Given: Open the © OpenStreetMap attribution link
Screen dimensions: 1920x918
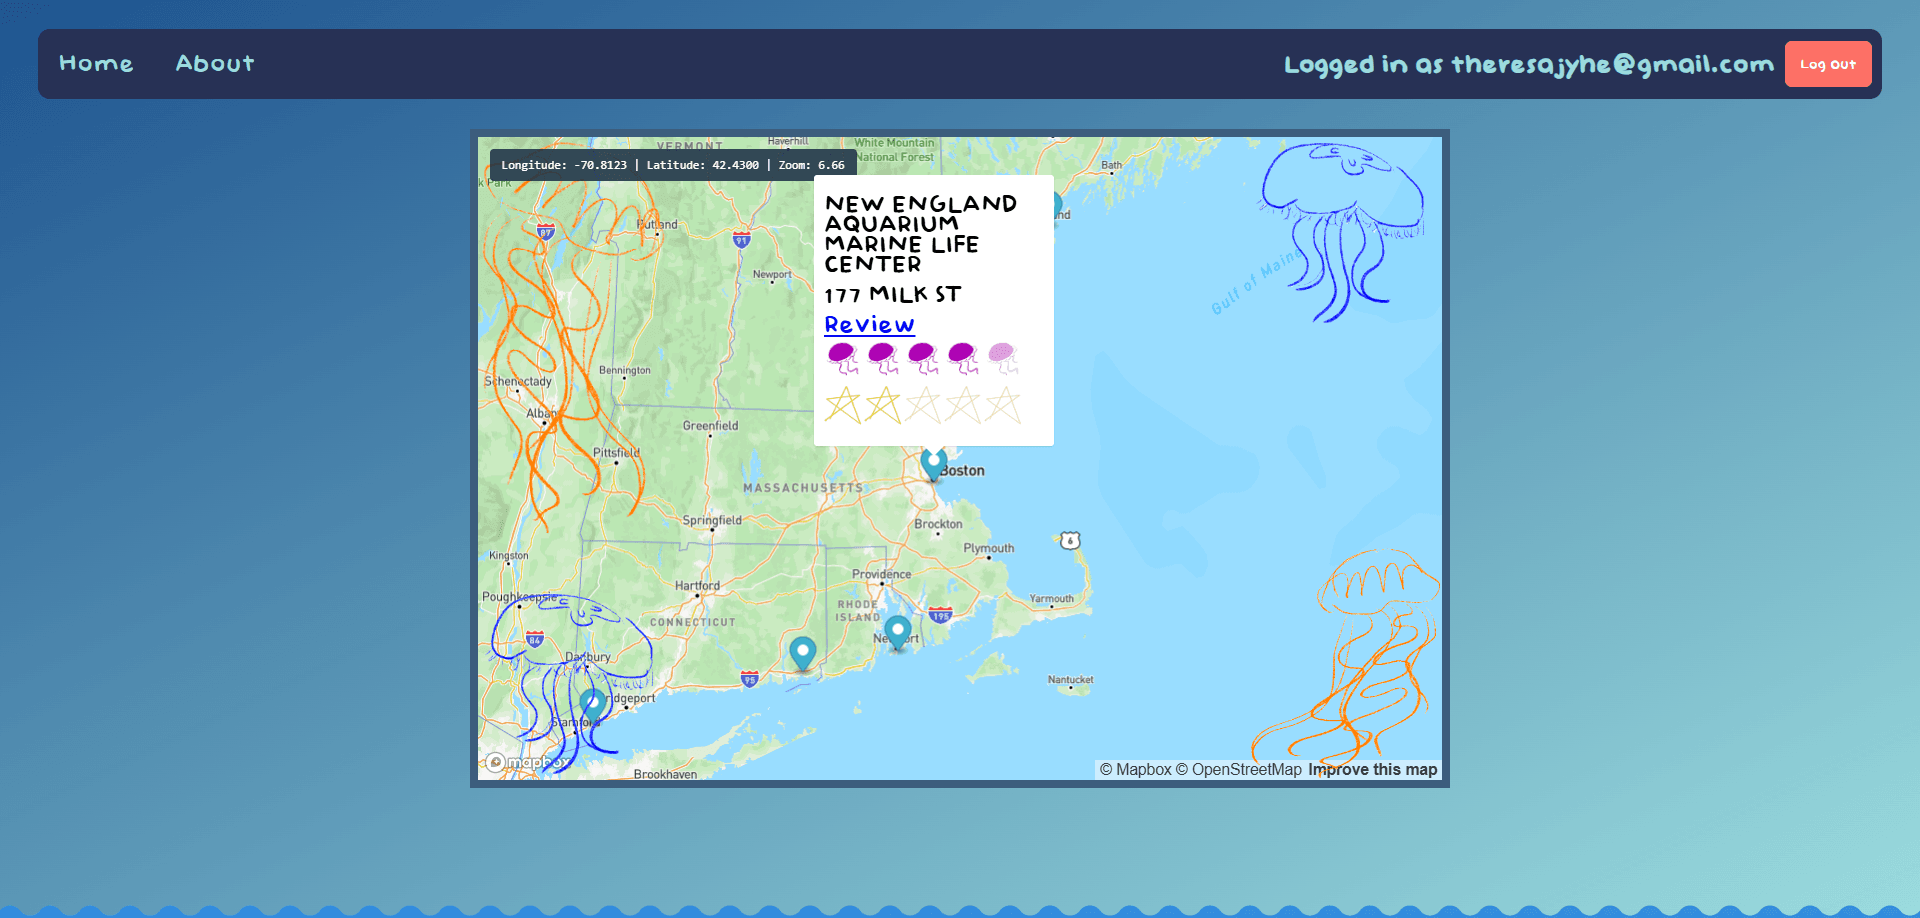Looking at the screenshot, I should click(1239, 769).
